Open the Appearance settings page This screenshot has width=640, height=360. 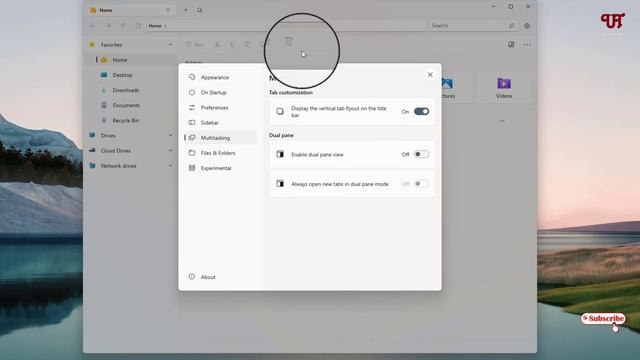coord(220,77)
